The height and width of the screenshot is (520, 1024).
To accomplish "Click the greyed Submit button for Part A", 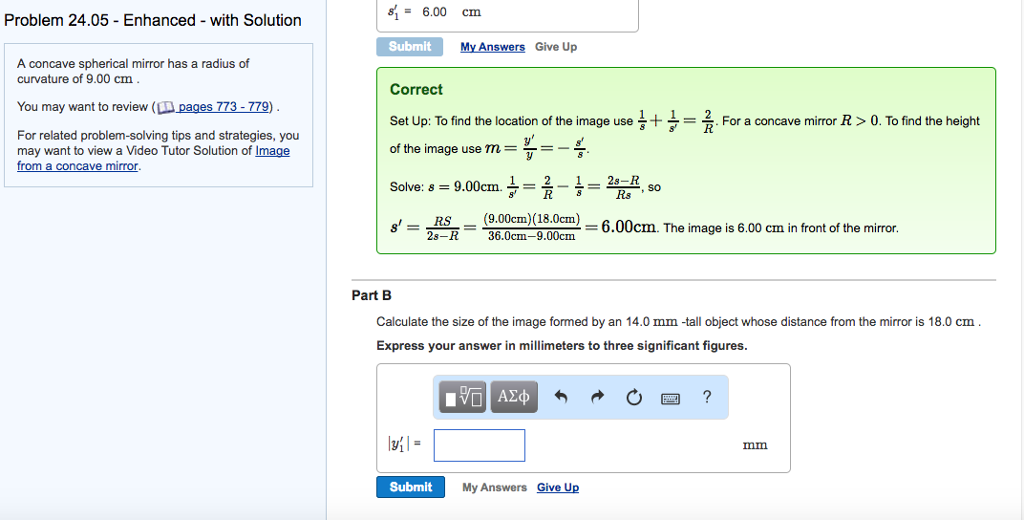I will point(409,46).
